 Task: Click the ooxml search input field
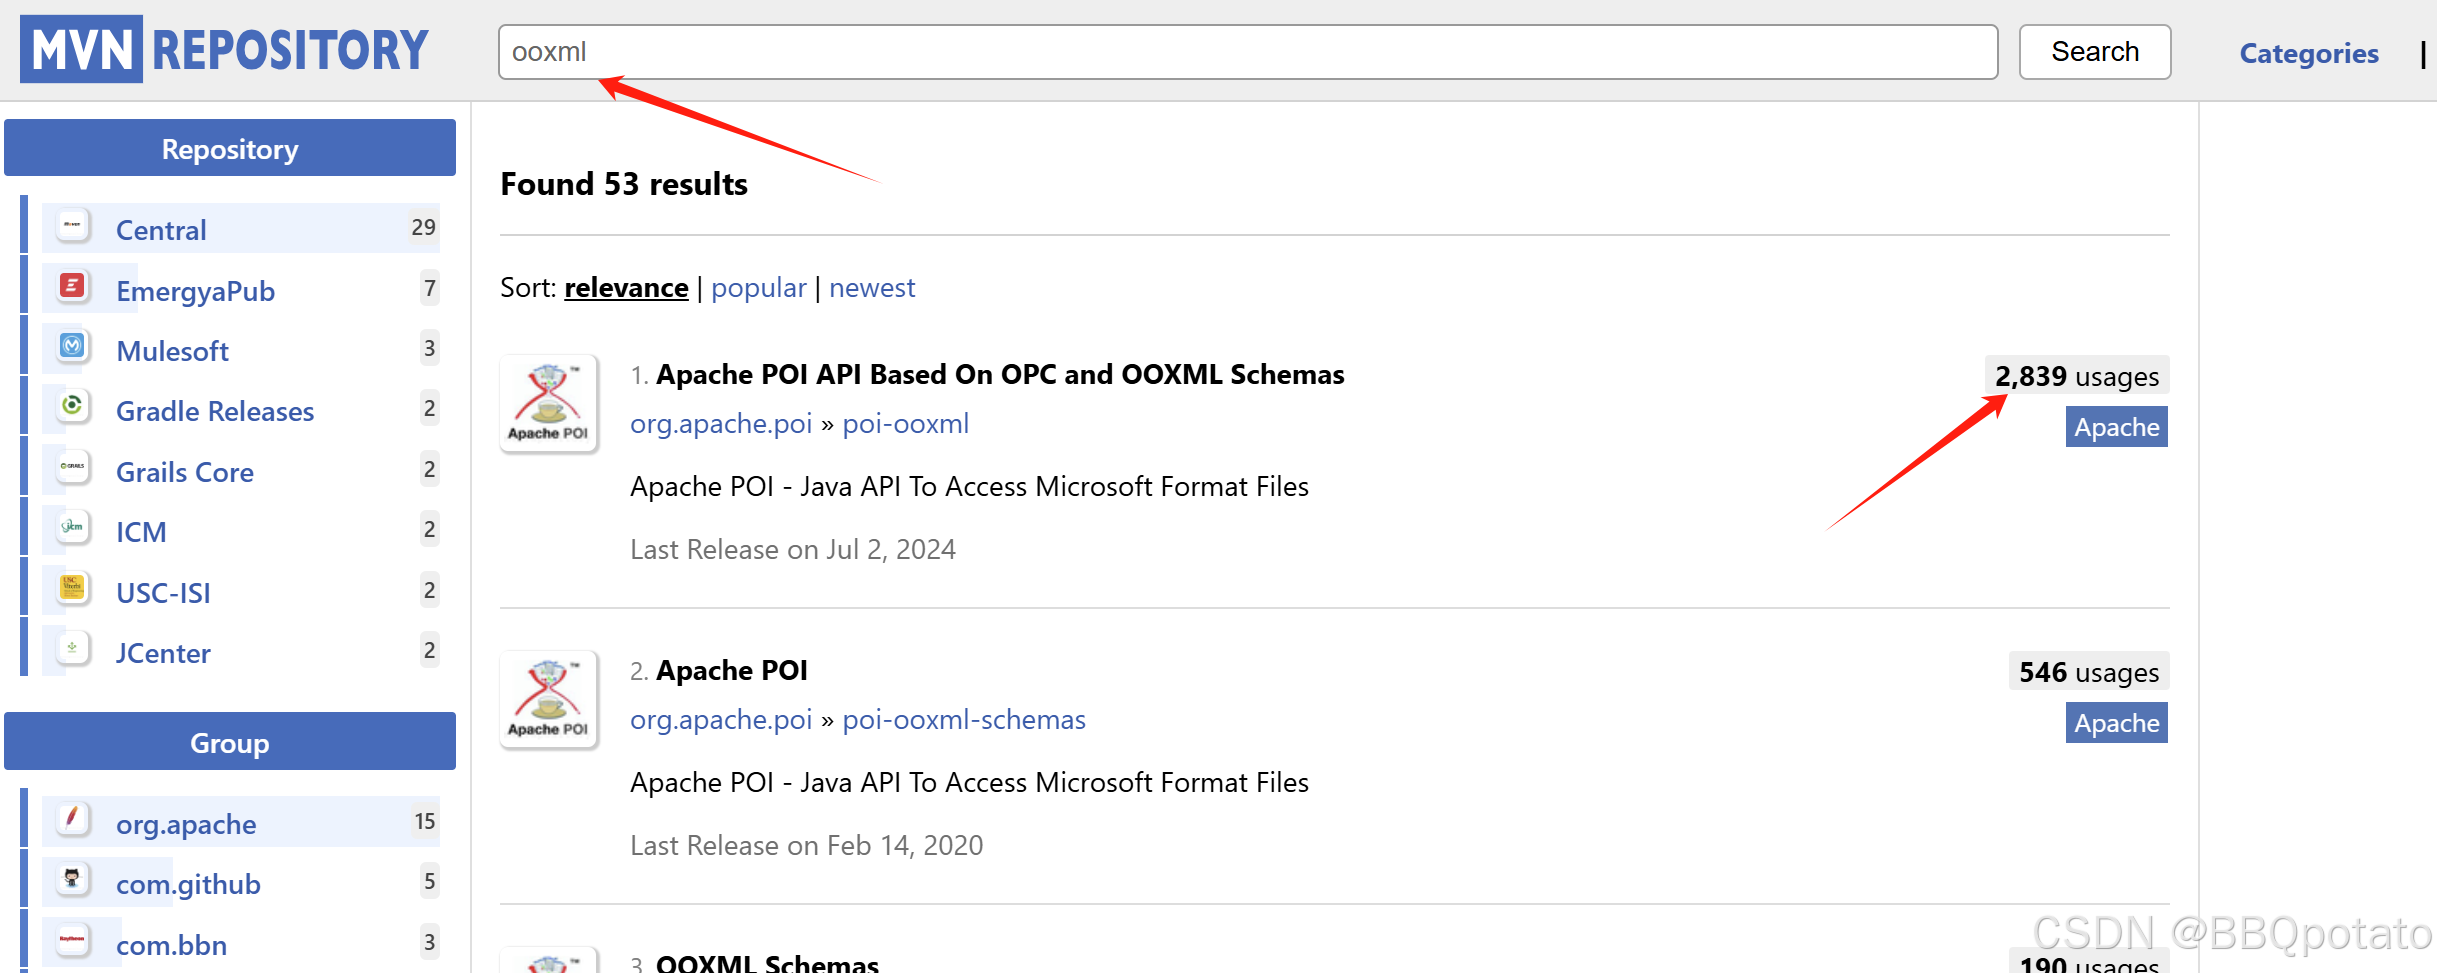(1248, 52)
